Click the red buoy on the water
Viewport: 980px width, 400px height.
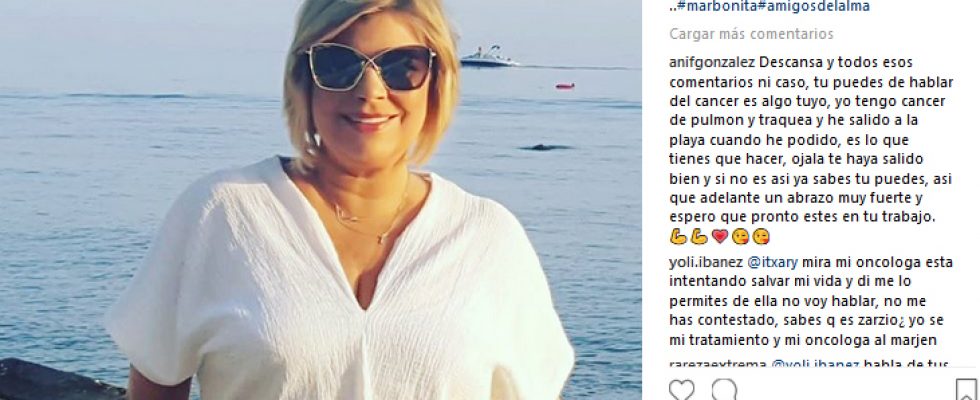tap(565, 86)
